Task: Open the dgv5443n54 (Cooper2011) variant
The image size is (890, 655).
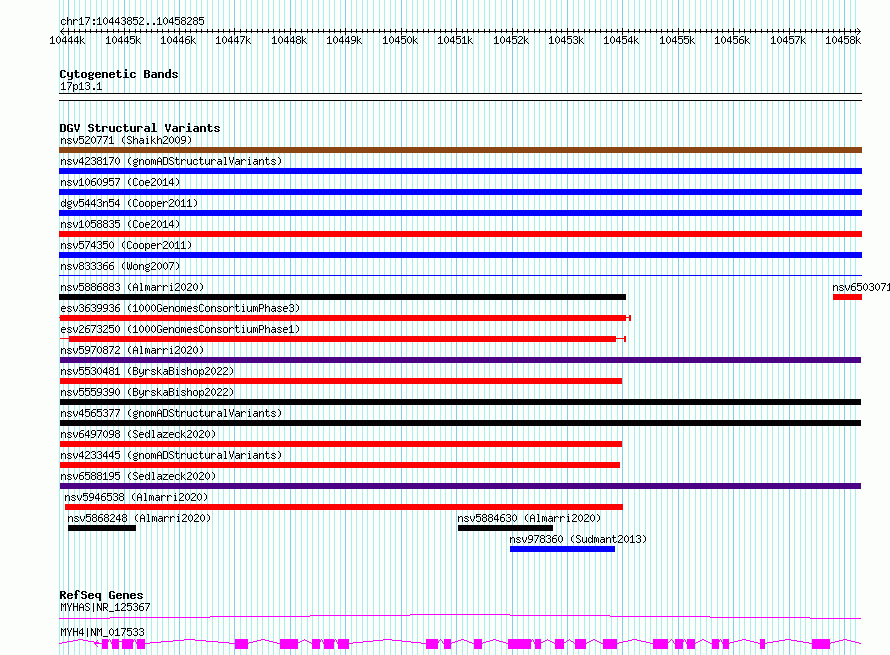Action: coord(129,203)
